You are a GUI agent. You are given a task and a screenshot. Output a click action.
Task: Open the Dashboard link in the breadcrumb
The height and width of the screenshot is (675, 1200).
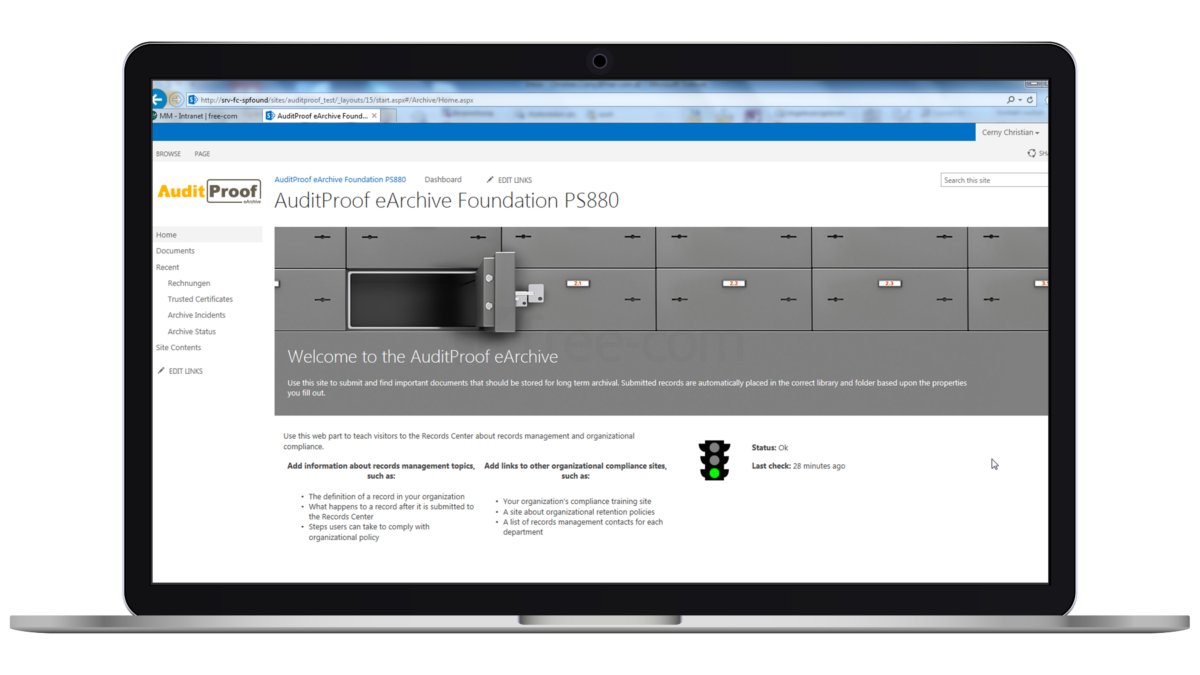[x=443, y=179]
